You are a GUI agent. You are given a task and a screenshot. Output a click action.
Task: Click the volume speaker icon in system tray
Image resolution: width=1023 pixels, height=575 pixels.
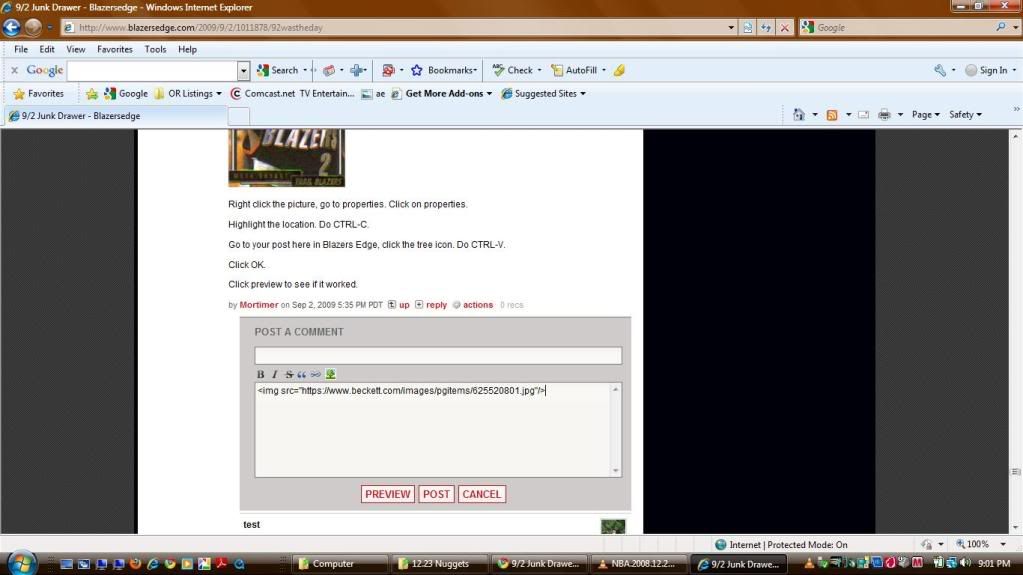[x=966, y=563]
